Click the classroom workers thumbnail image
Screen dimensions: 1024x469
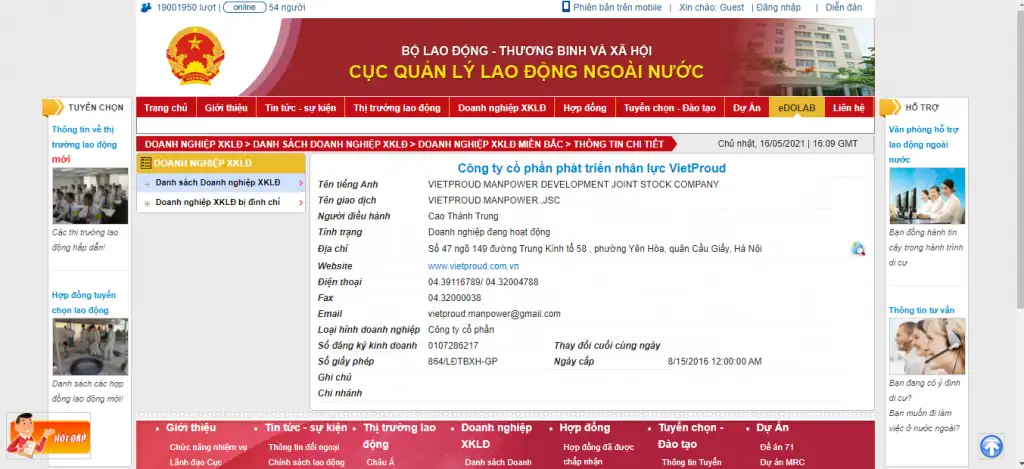[x=90, y=196]
